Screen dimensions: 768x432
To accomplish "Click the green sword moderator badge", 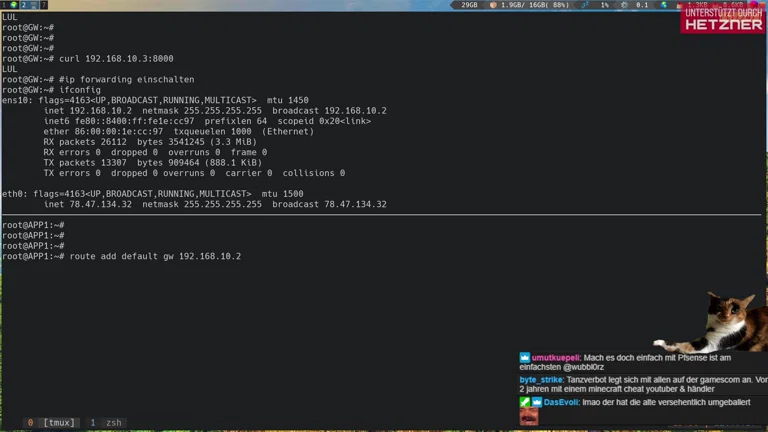I will (525, 402).
